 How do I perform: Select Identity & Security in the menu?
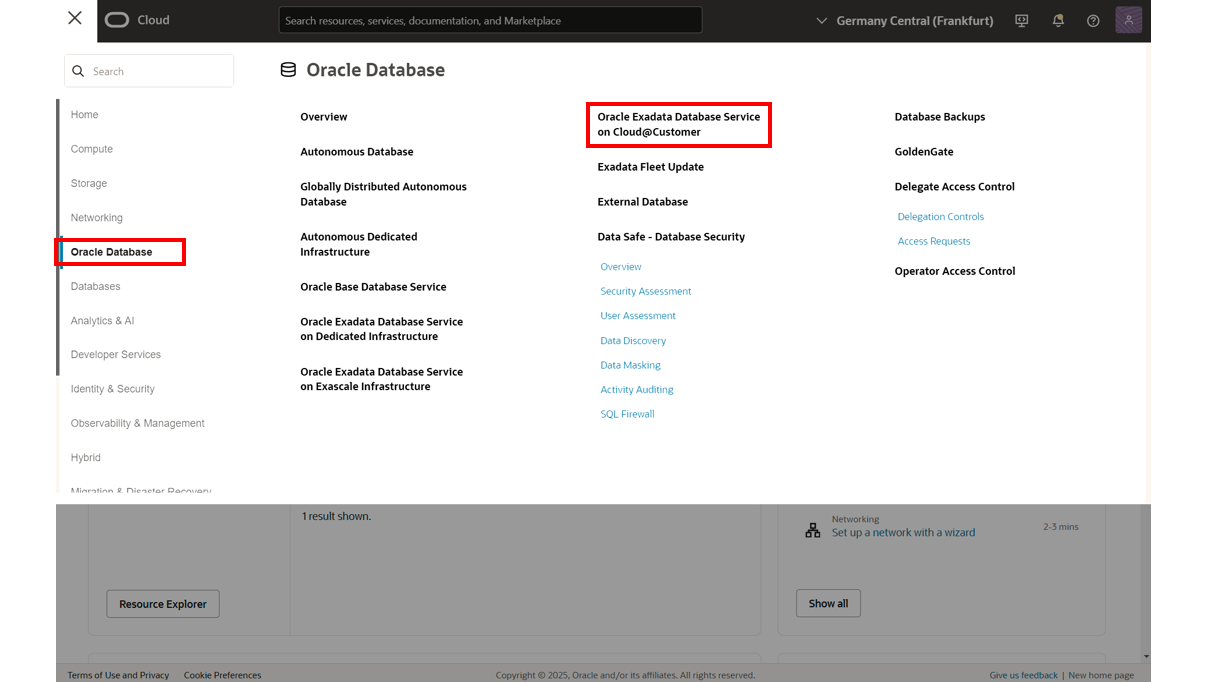click(113, 389)
